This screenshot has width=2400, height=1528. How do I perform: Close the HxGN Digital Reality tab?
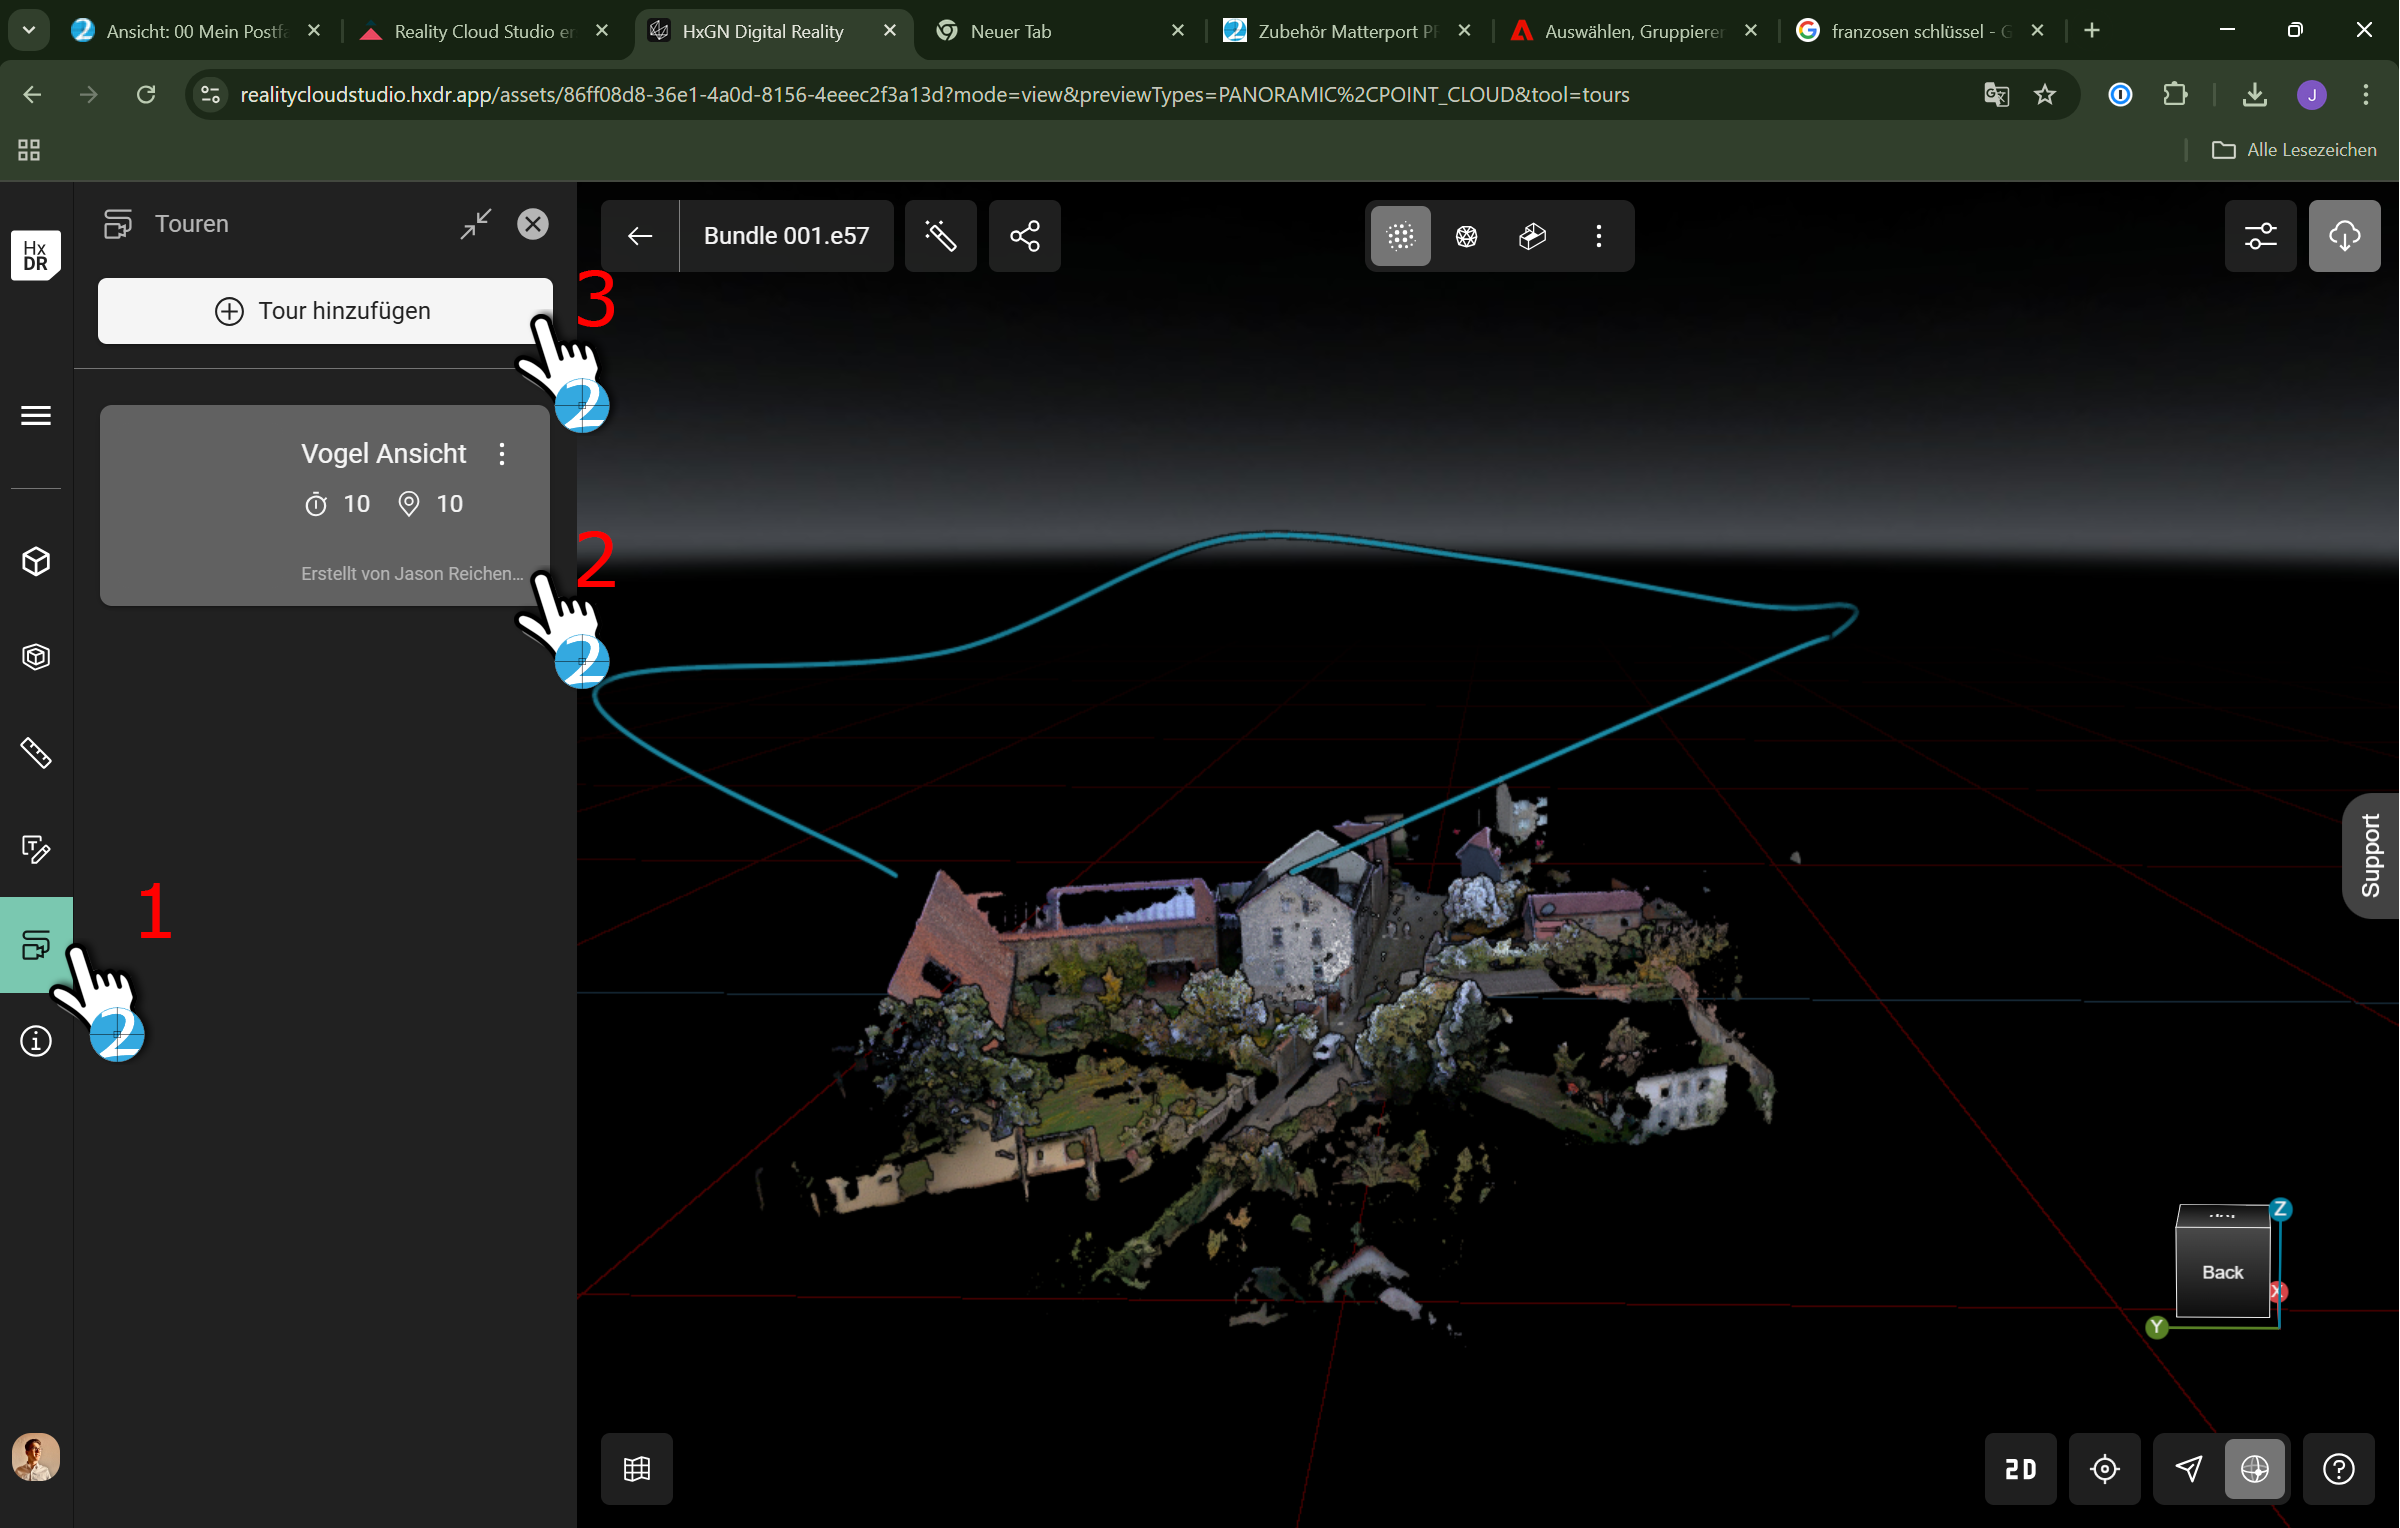click(890, 31)
